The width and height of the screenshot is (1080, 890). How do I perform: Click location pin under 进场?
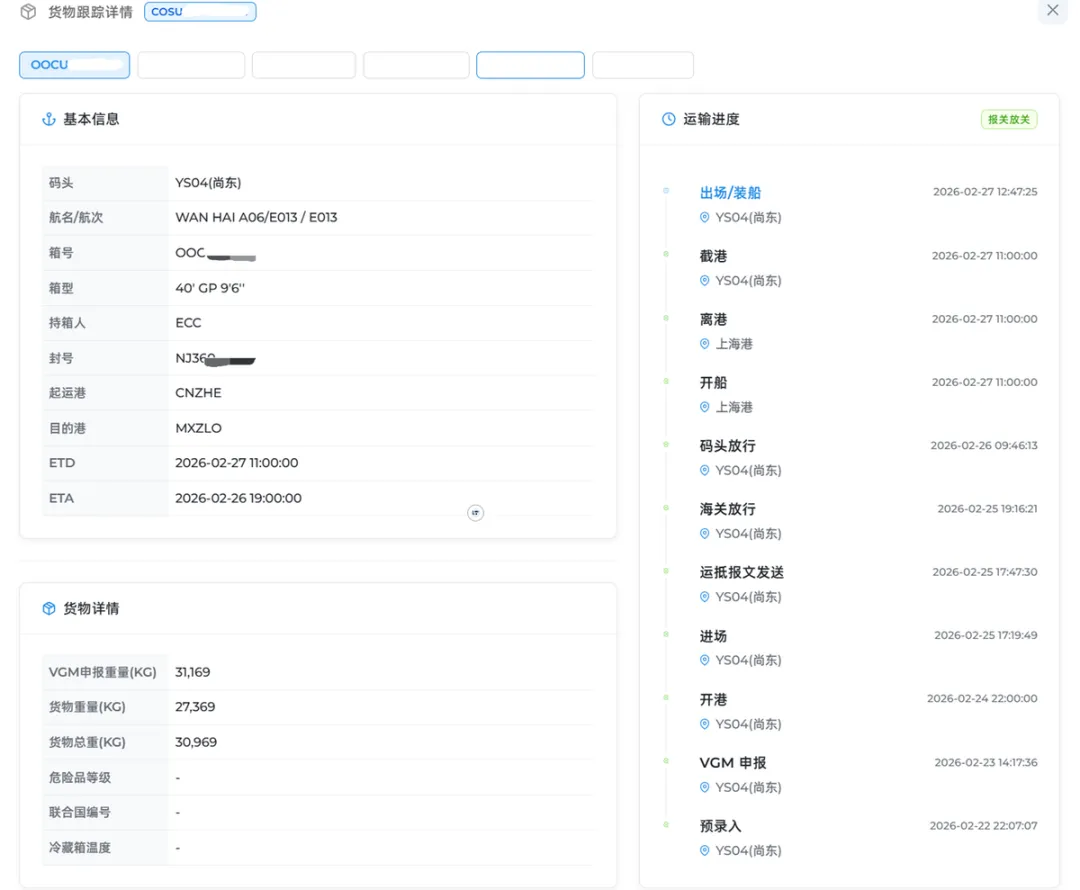(705, 661)
